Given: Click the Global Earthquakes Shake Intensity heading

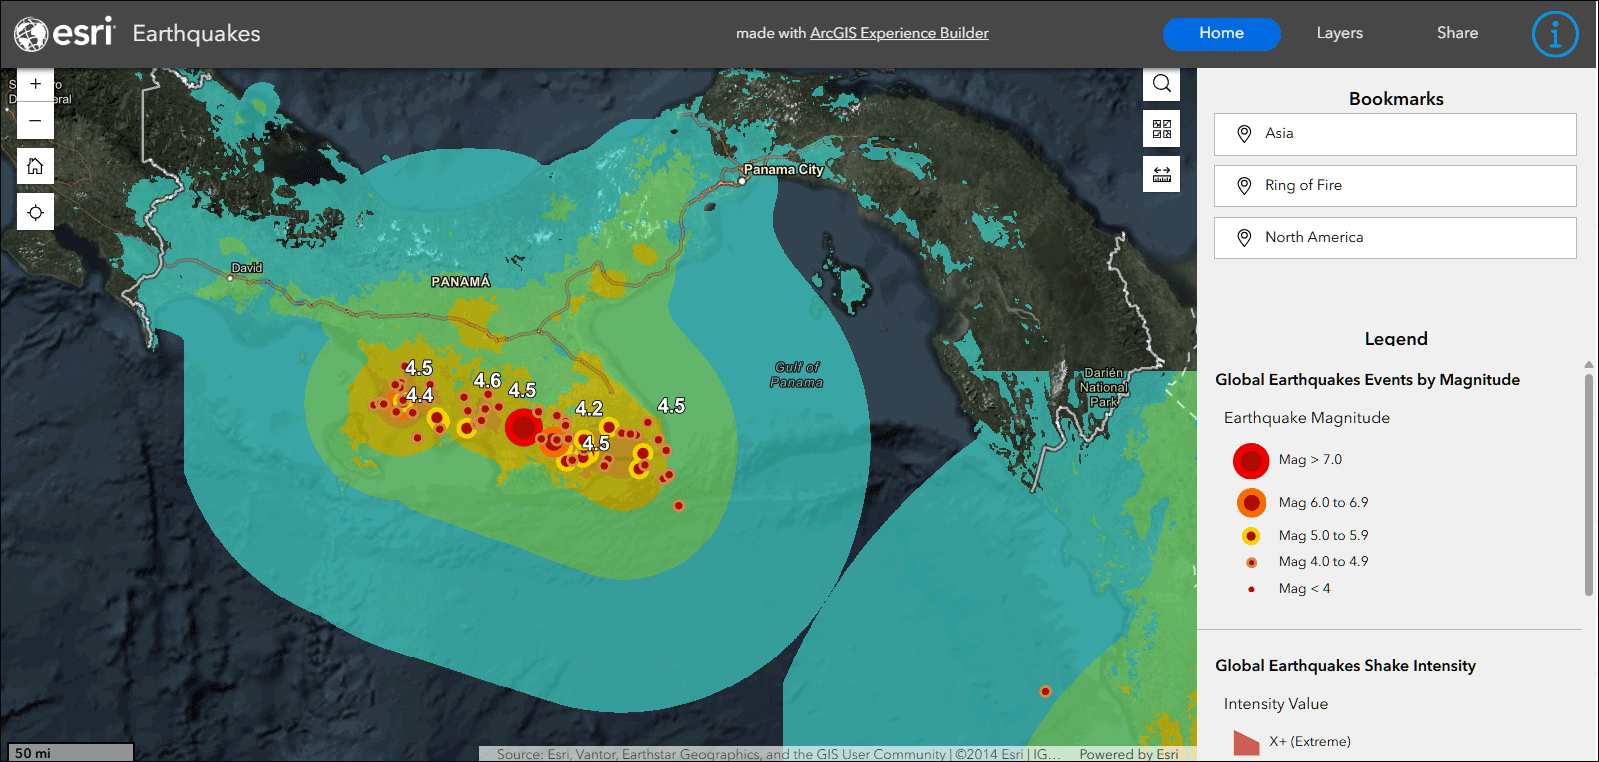Looking at the screenshot, I should [1345, 666].
